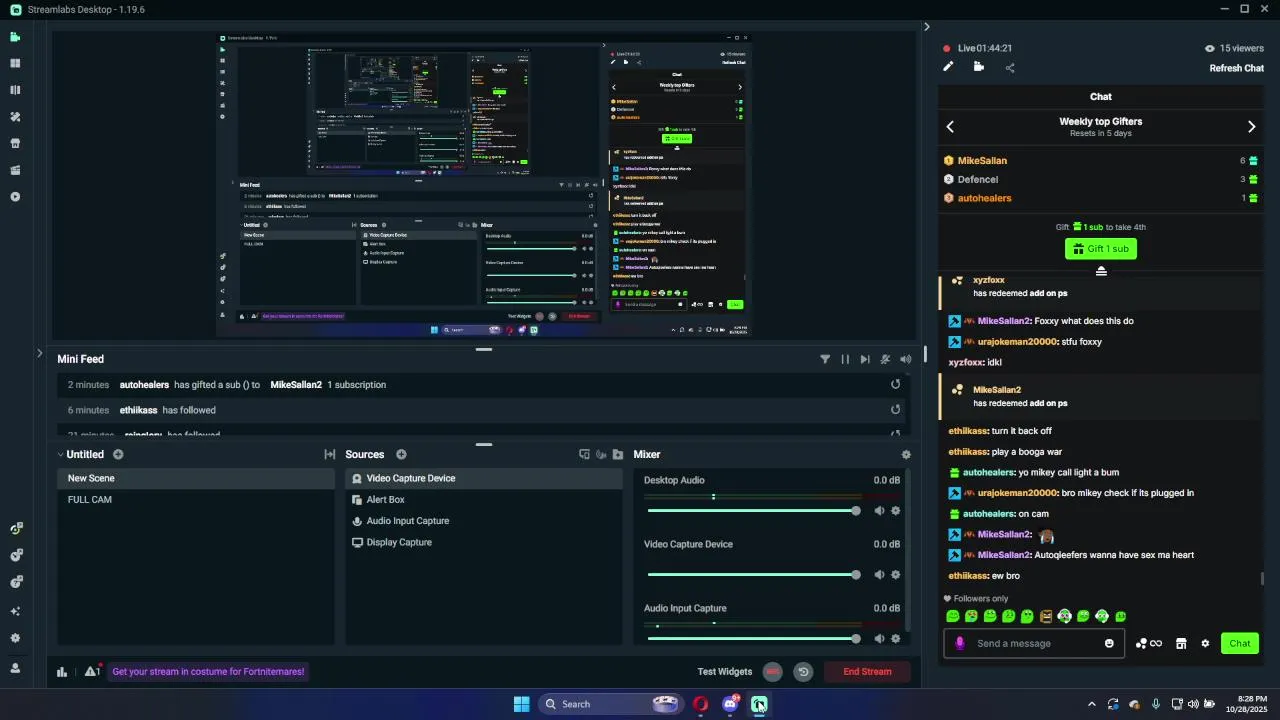Mute the Desktop Audio source
Screen dimensions: 1280x720
[879, 510]
